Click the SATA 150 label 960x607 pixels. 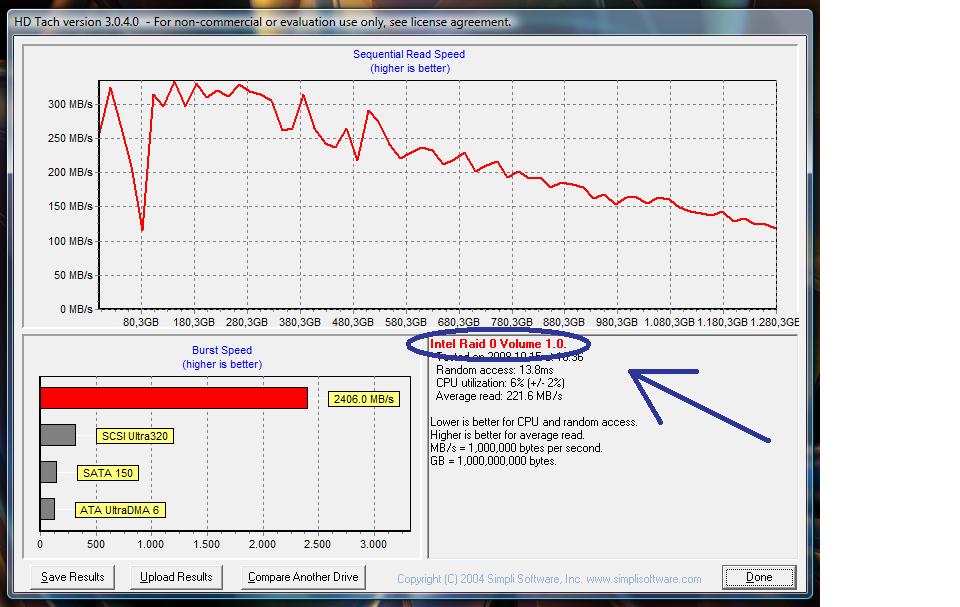108,473
